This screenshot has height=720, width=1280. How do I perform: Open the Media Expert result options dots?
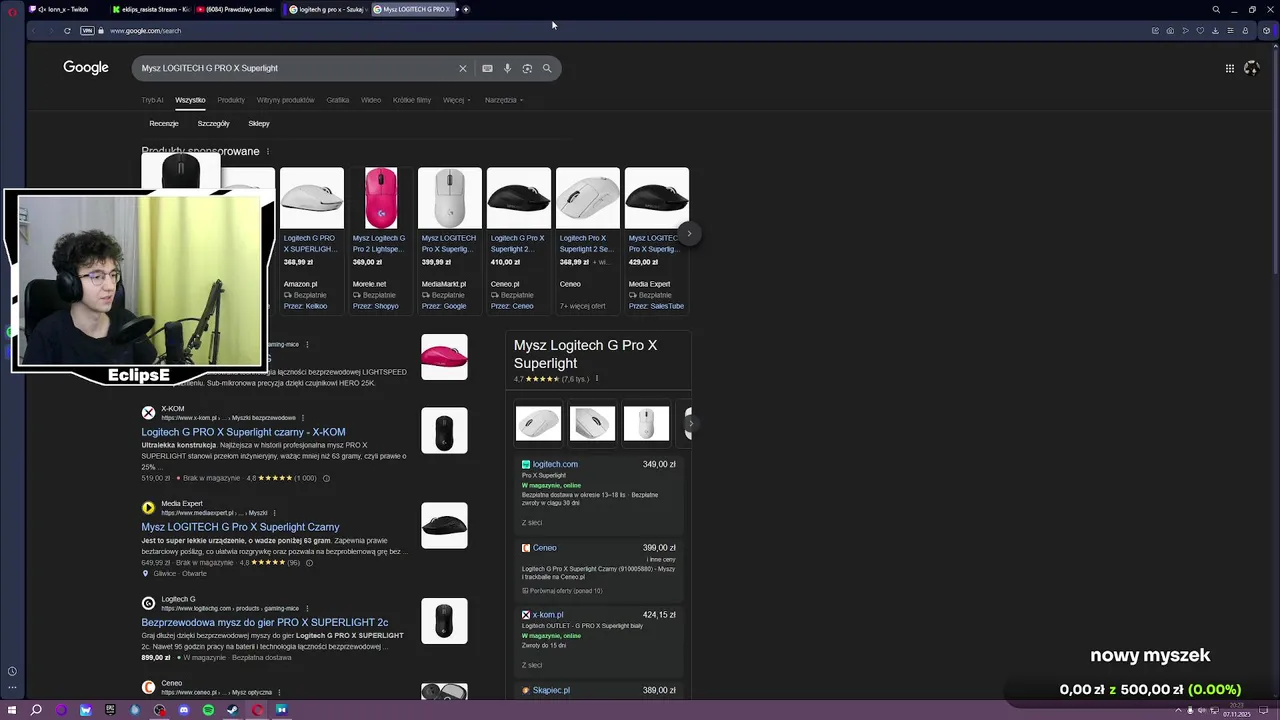pos(275,513)
